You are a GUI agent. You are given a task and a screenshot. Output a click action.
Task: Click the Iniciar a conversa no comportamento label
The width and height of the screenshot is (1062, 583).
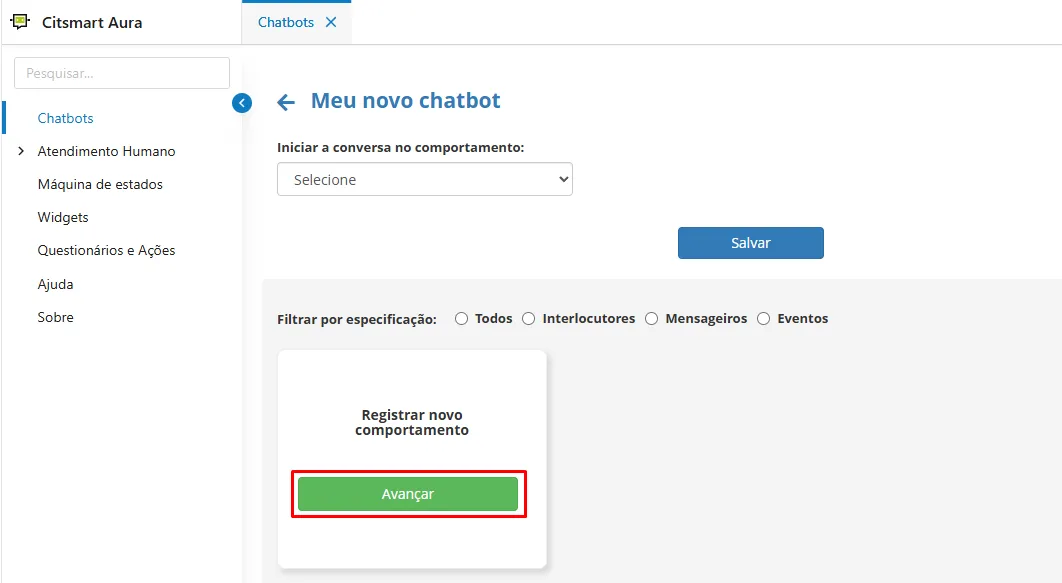(400, 148)
